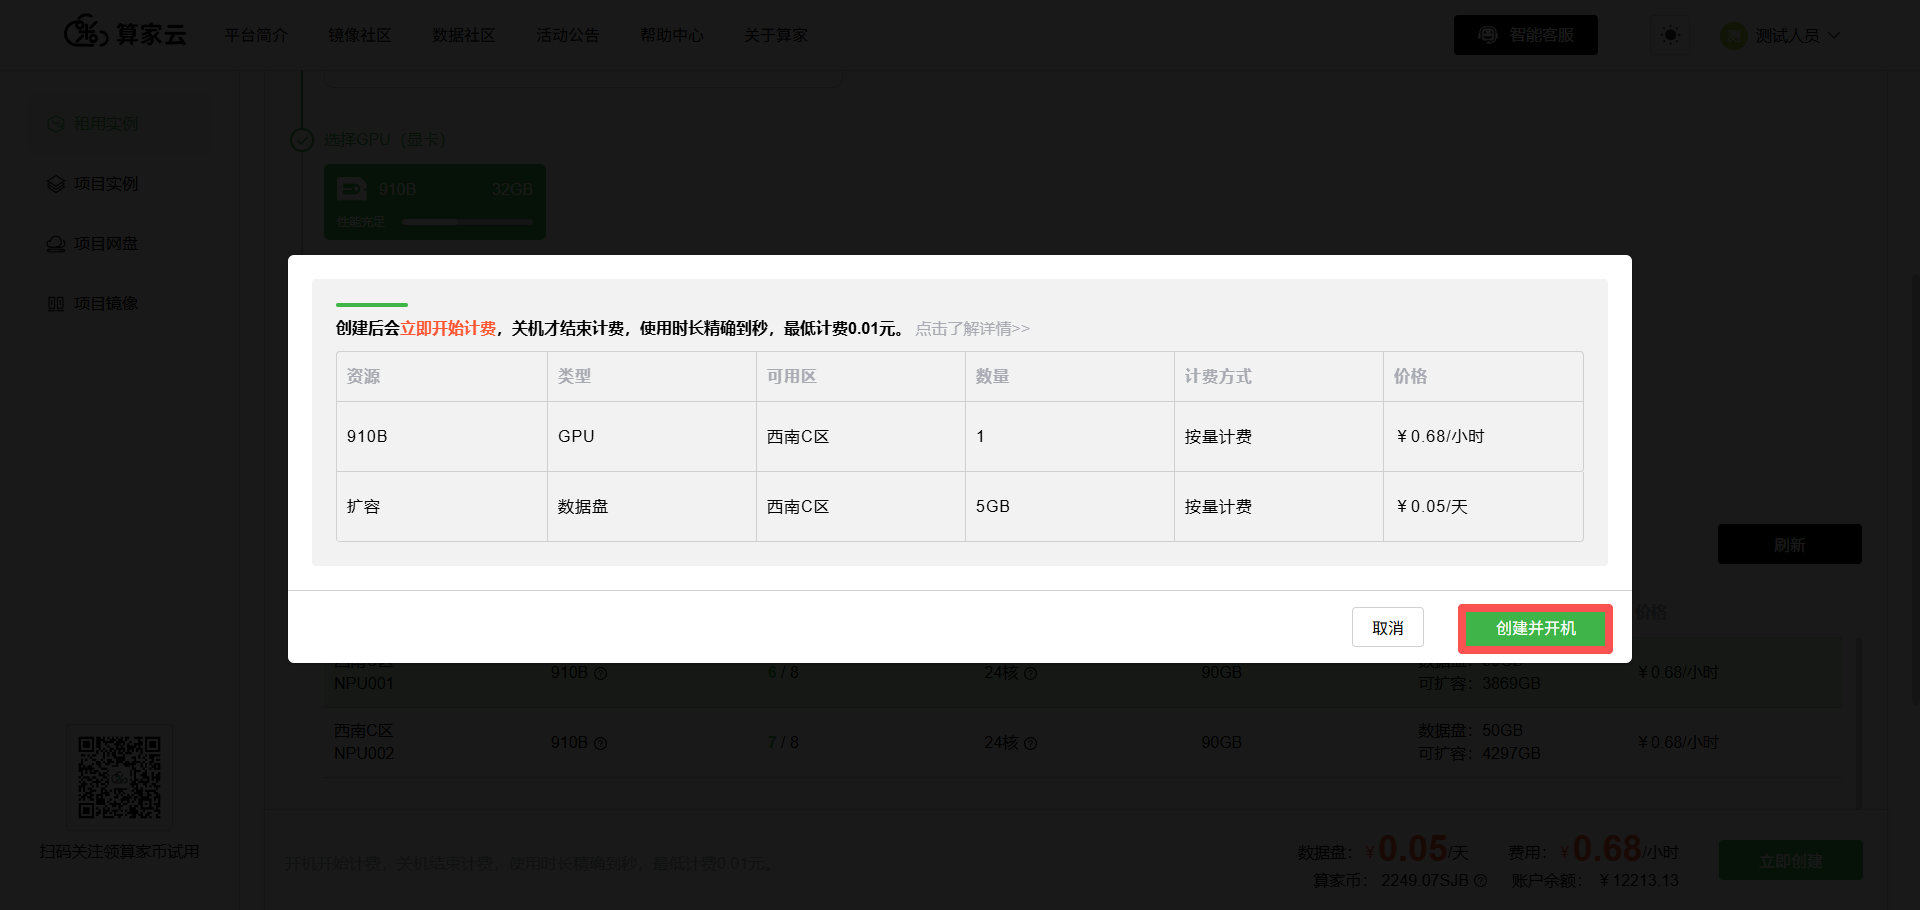Click the 算家云 logo icon

(86, 32)
